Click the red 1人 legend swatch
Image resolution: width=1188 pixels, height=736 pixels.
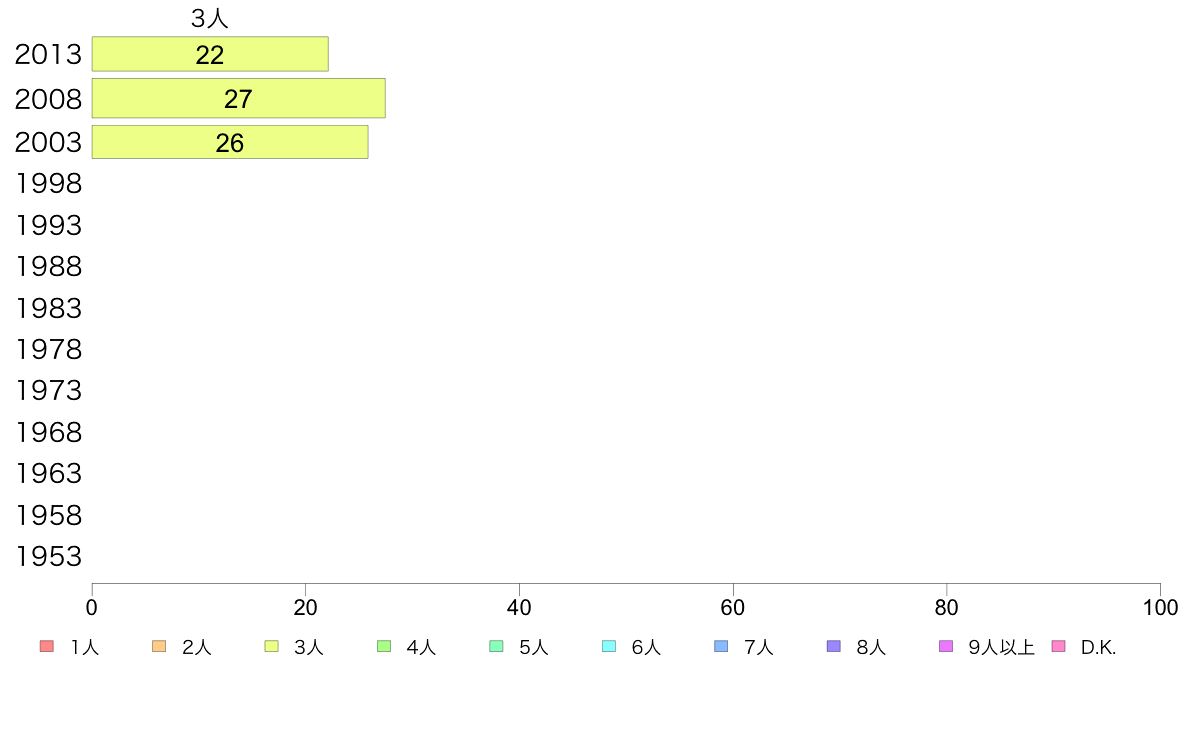[46, 647]
